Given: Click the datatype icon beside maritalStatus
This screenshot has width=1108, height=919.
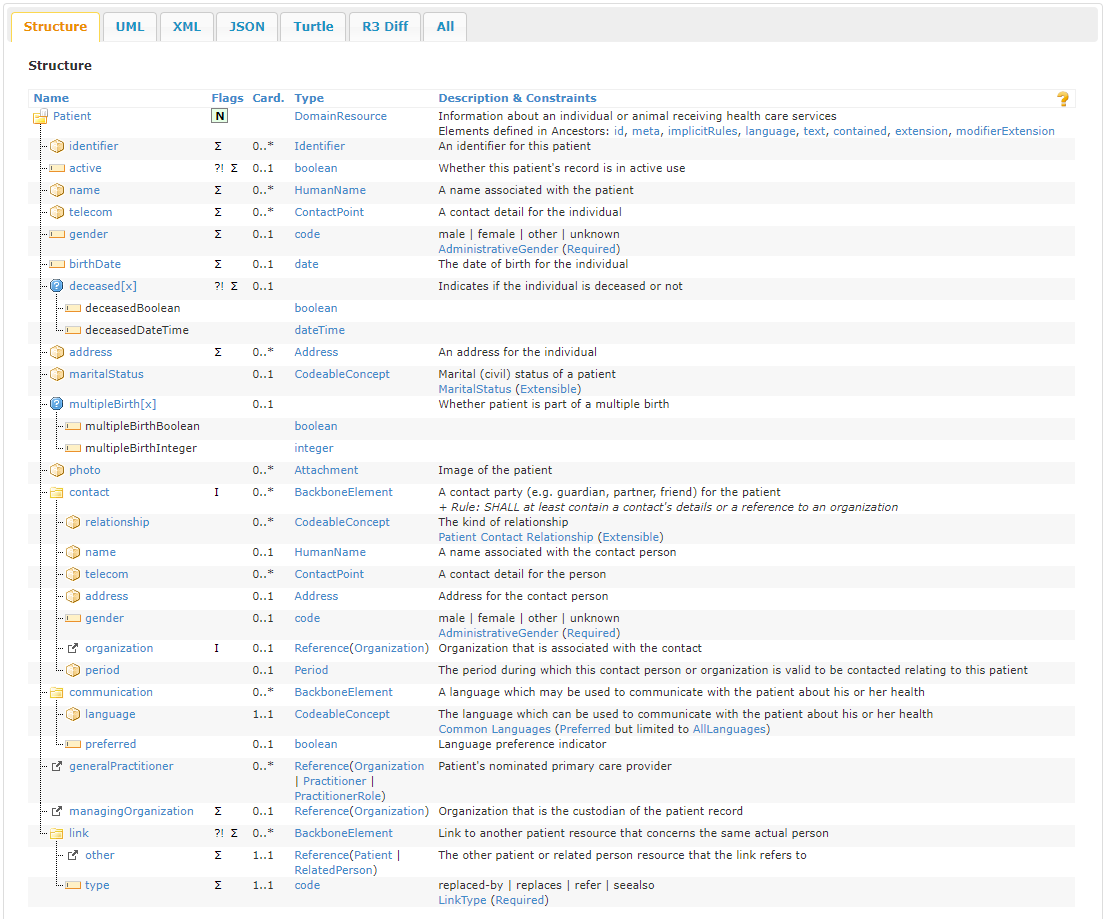Looking at the screenshot, I should pos(57,374).
